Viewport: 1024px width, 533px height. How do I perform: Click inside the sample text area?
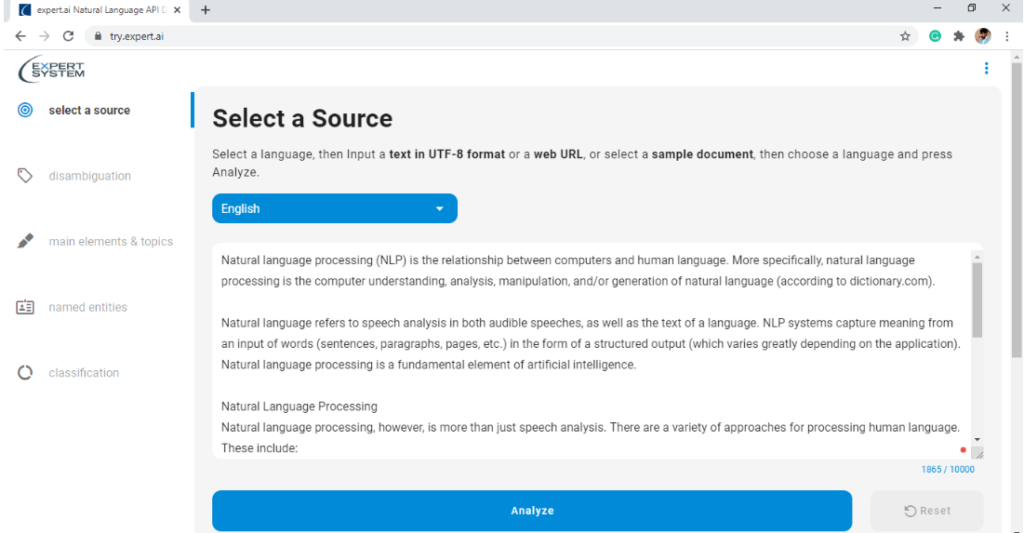pos(591,351)
